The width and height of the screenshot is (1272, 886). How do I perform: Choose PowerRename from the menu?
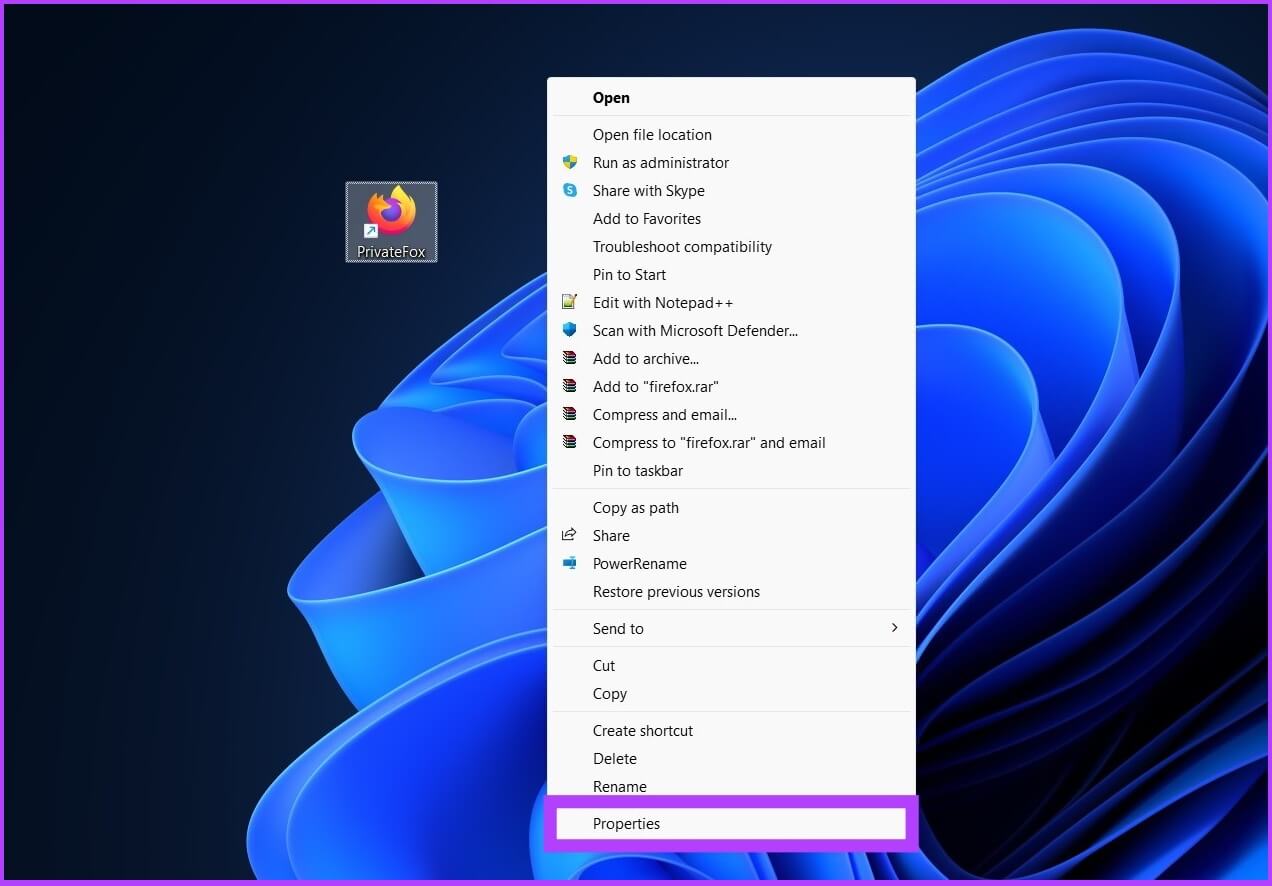pyautogui.click(x=731, y=563)
